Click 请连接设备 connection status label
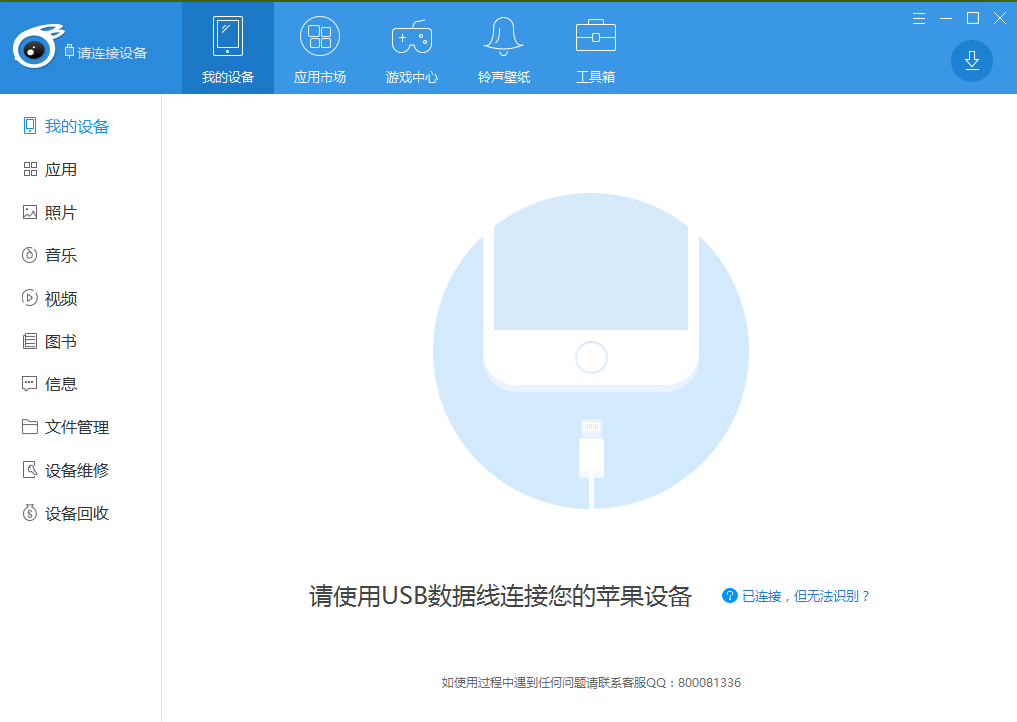Viewport: 1017px width, 722px height. pos(106,53)
